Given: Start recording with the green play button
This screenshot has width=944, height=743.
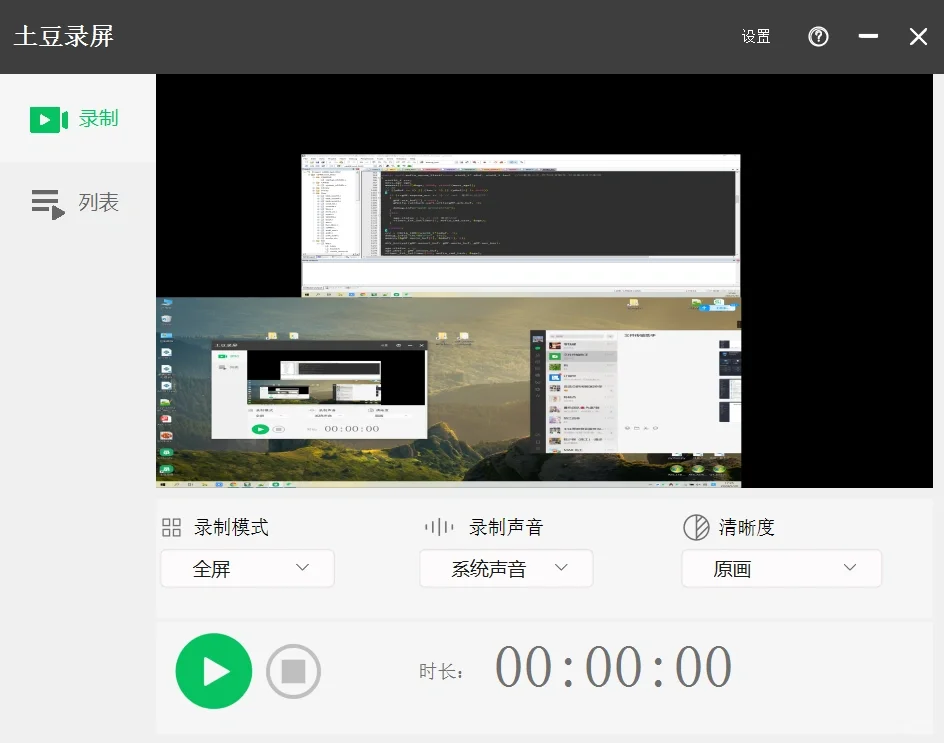Looking at the screenshot, I should point(214,671).
